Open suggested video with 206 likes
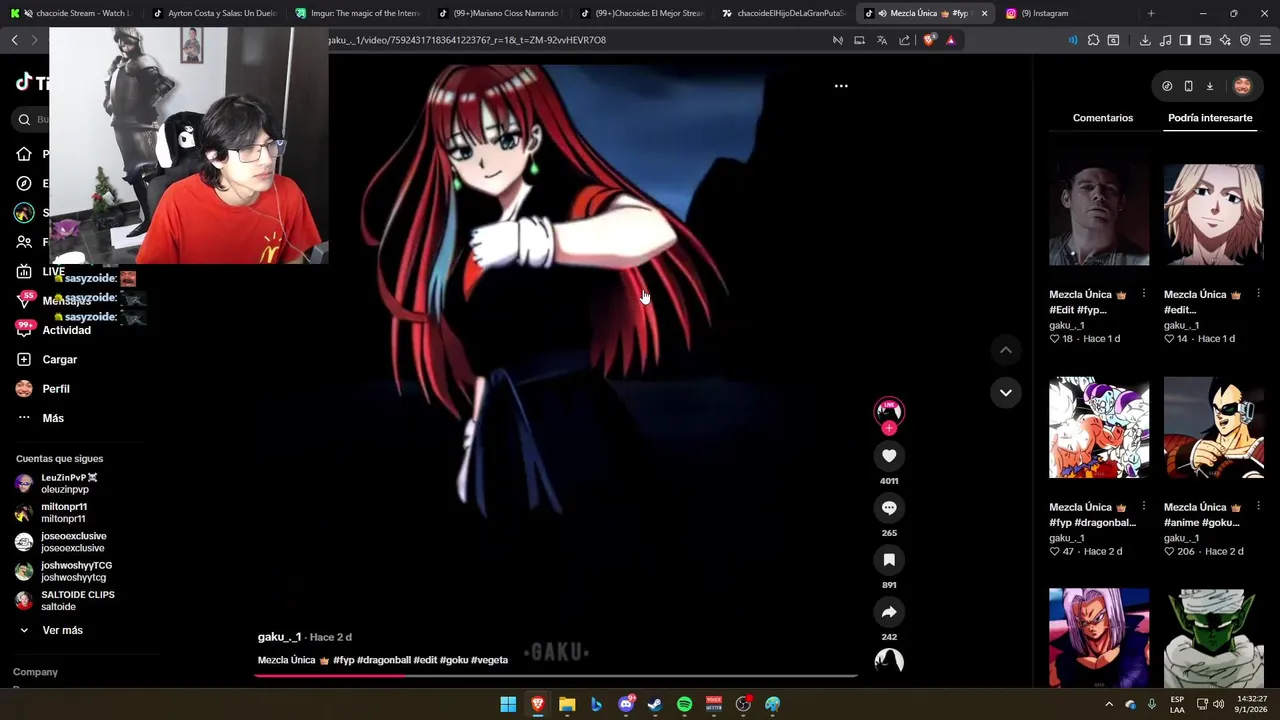 (1214, 427)
